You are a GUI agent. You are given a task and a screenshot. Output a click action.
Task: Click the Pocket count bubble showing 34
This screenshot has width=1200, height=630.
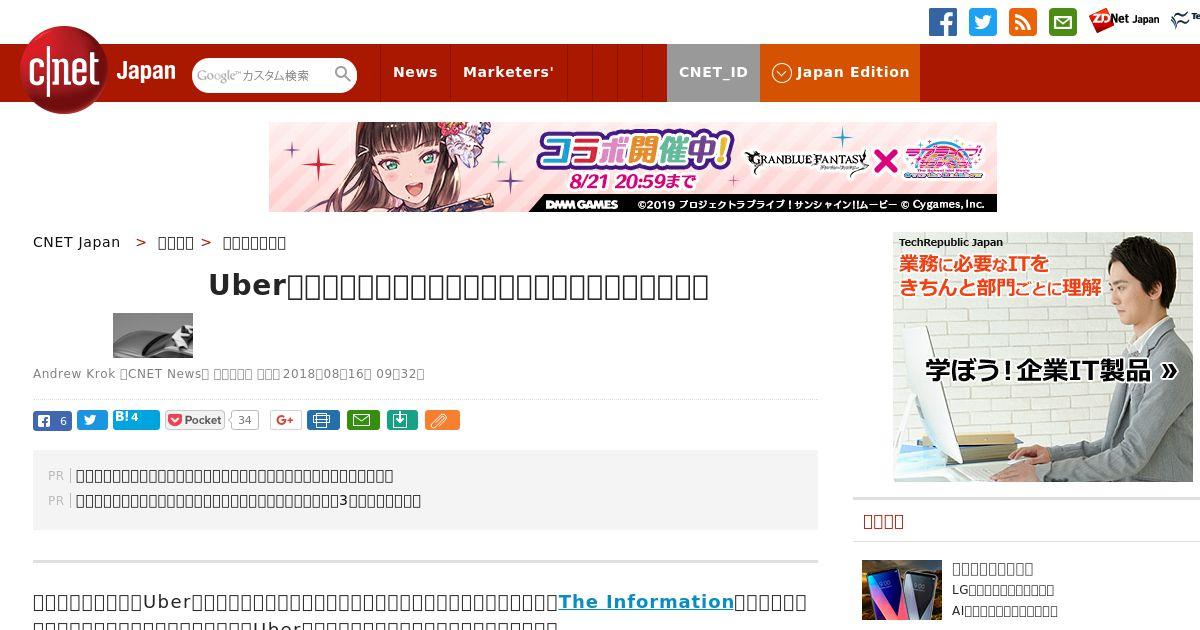[245, 420]
